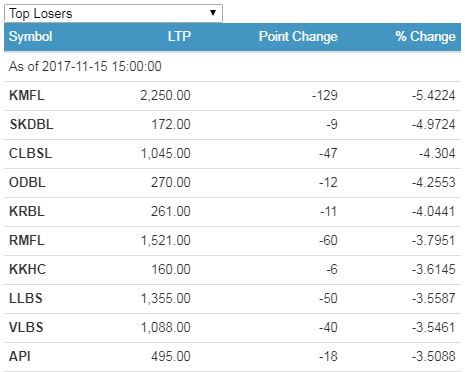
Task: Select the ODBL stock symbol
Action: tap(27, 182)
